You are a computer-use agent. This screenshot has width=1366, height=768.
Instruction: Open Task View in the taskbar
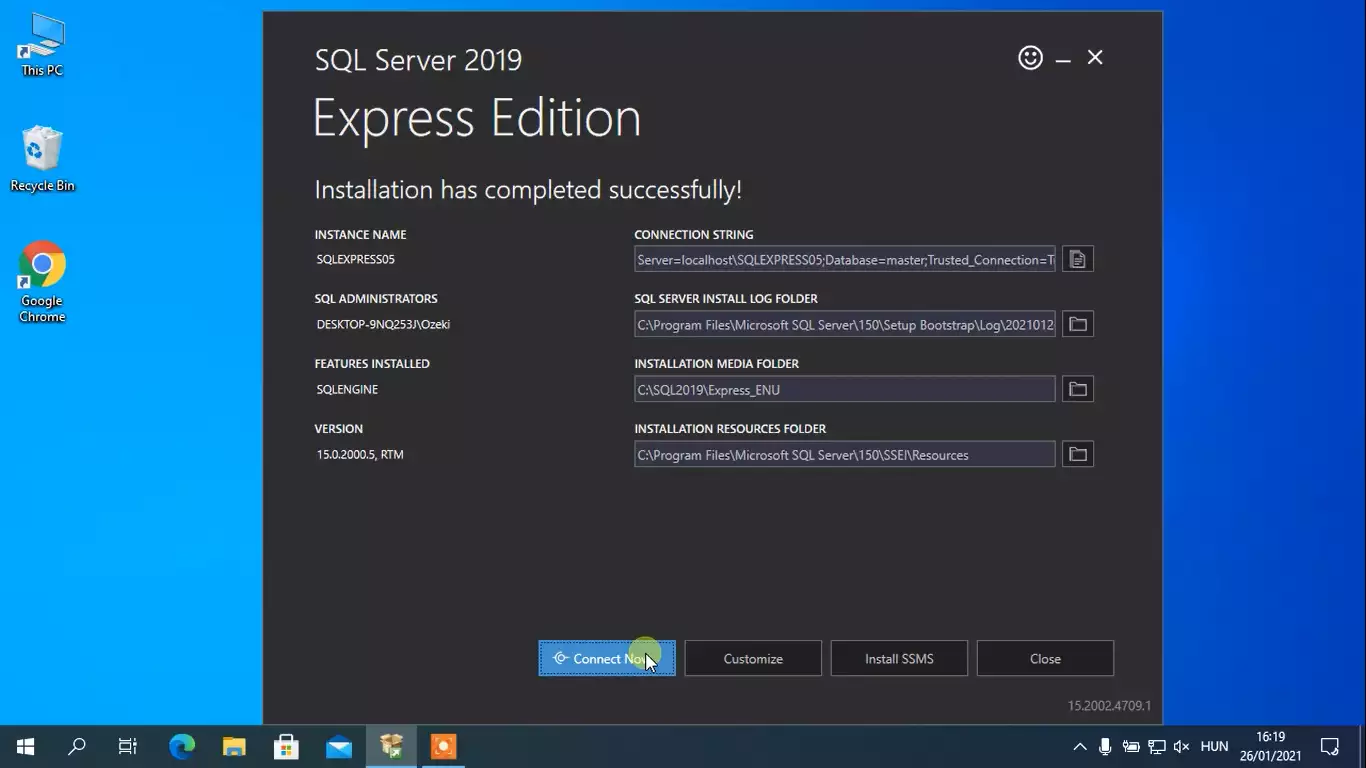(x=128, y=746)
